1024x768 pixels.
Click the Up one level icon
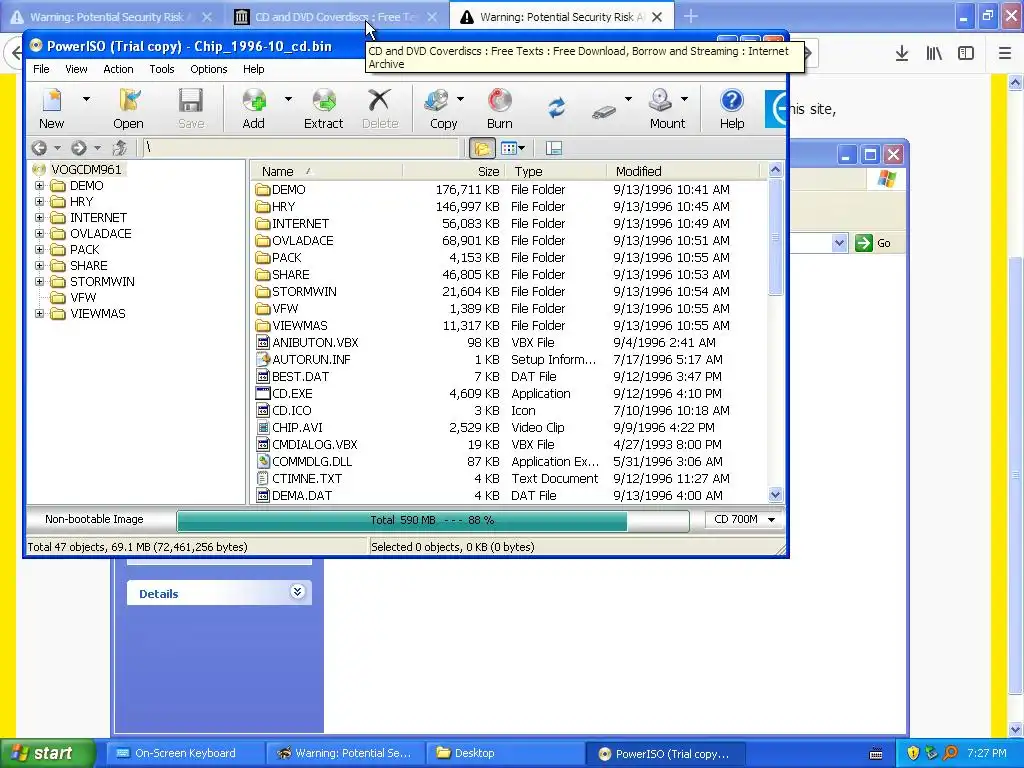120,148
